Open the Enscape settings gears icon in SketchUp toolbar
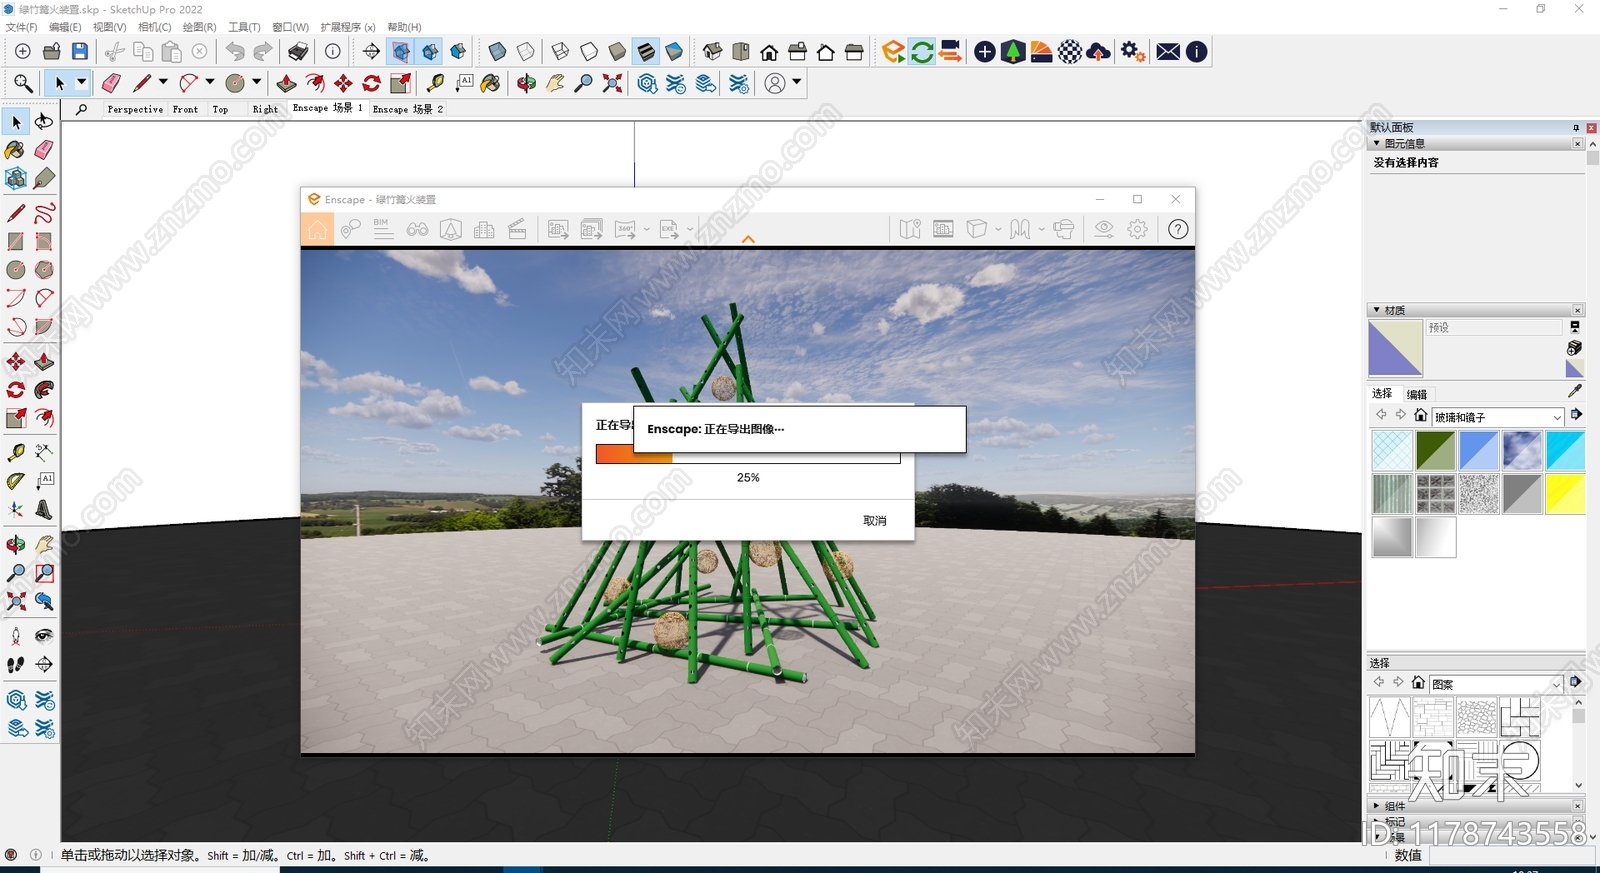The image size is (1600, 873). 1132,51
